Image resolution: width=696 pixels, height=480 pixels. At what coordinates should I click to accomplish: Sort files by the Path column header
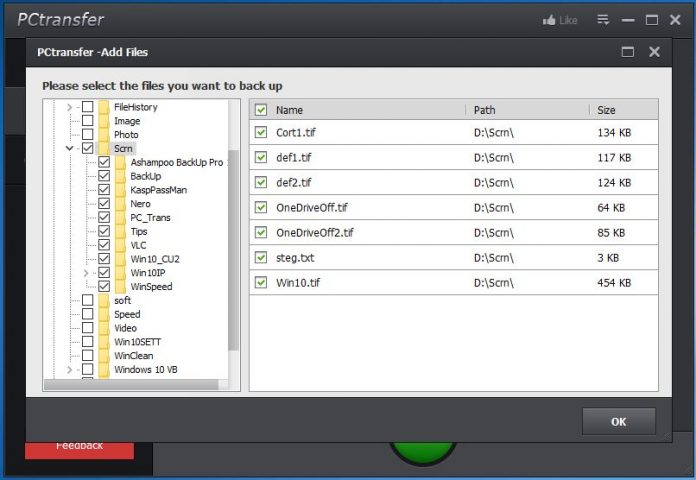click(484, 110)
